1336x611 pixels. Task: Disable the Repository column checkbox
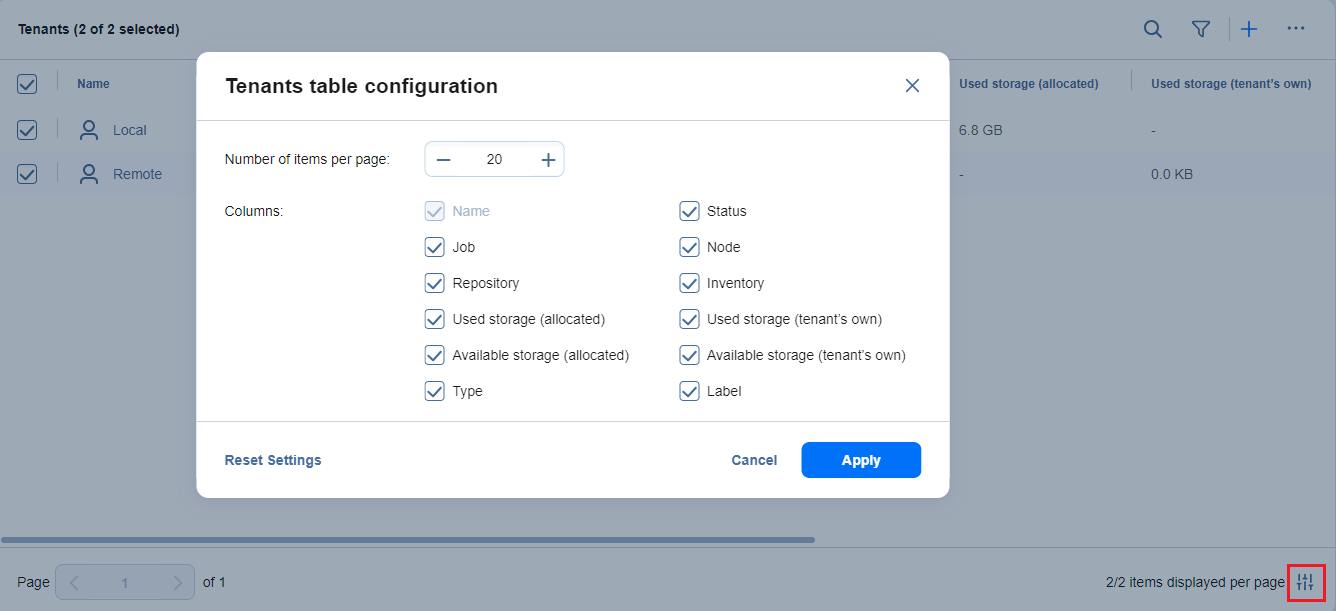(434, 283)
